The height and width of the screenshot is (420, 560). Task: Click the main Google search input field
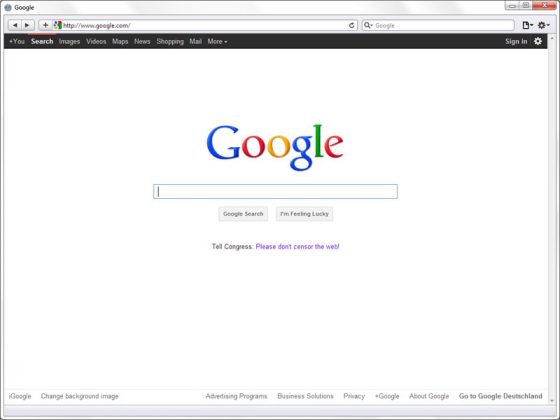(275, 191)
